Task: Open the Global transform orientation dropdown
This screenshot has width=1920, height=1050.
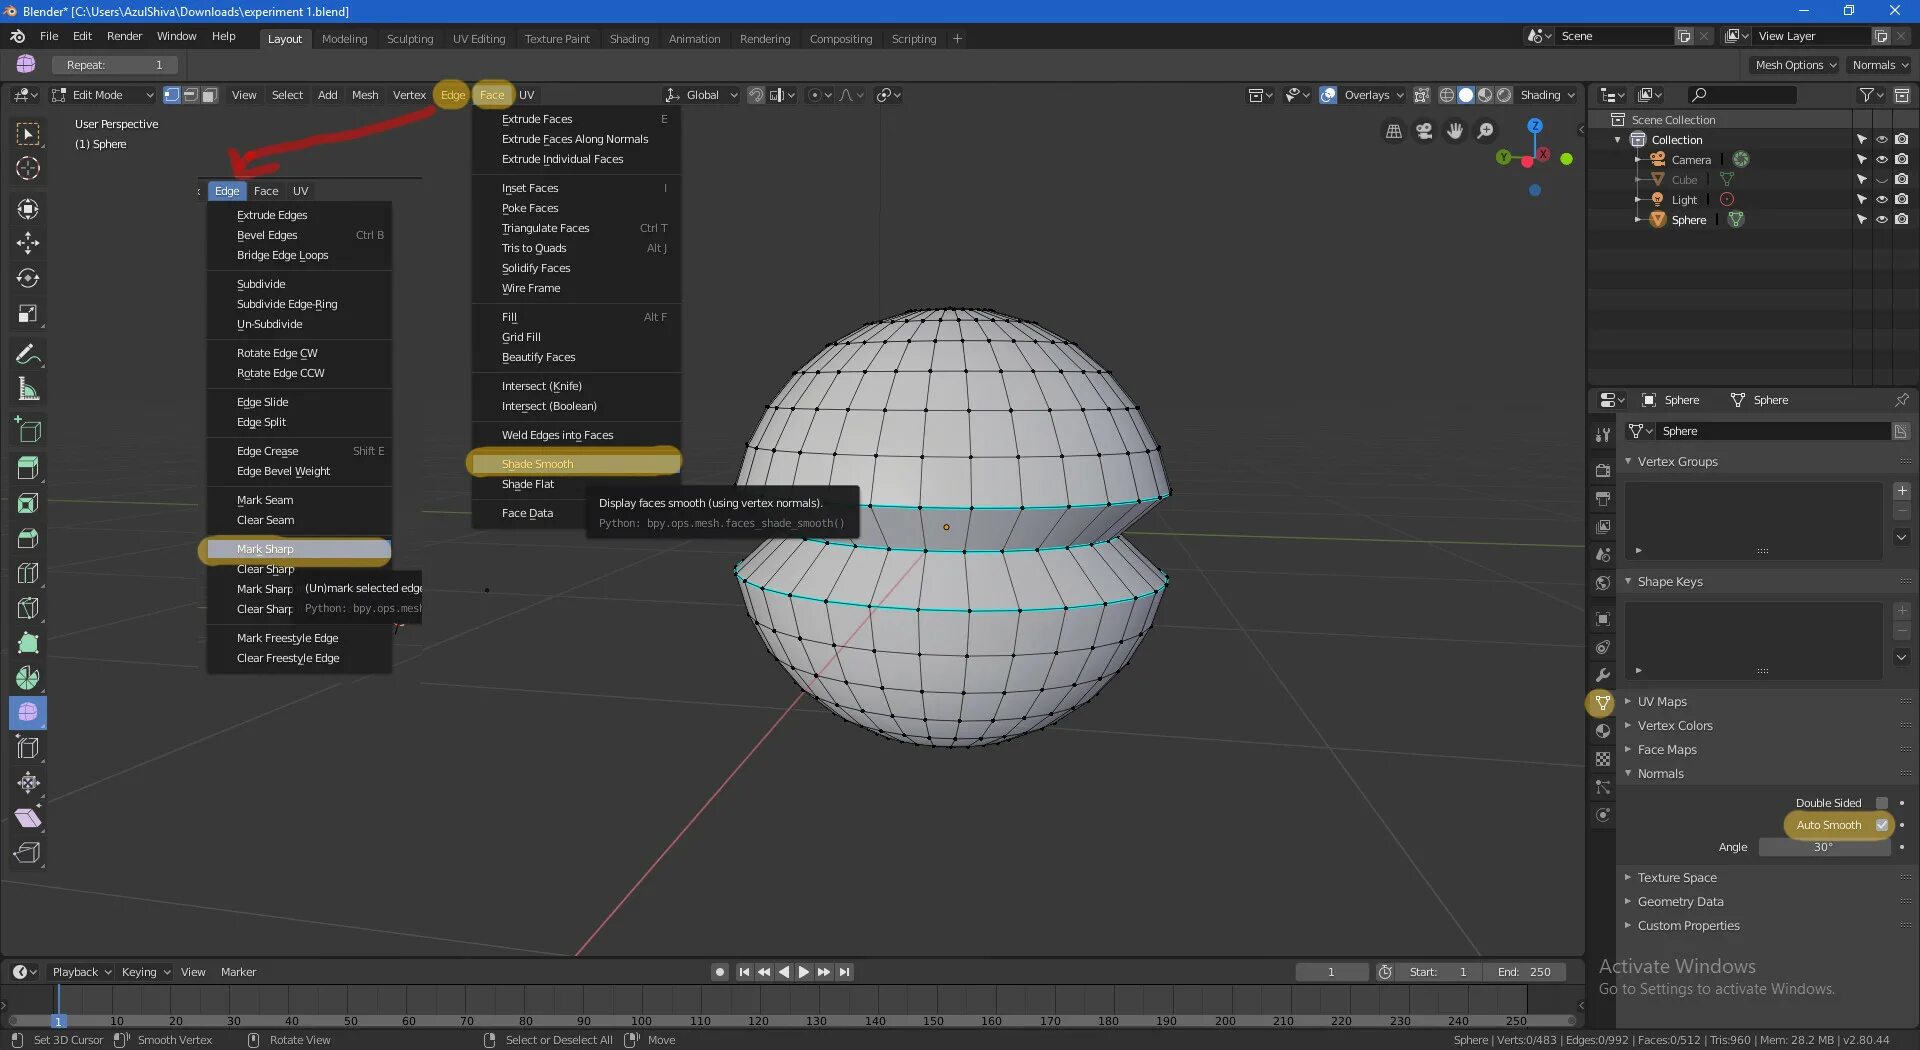Action: [x=702, y=95]
